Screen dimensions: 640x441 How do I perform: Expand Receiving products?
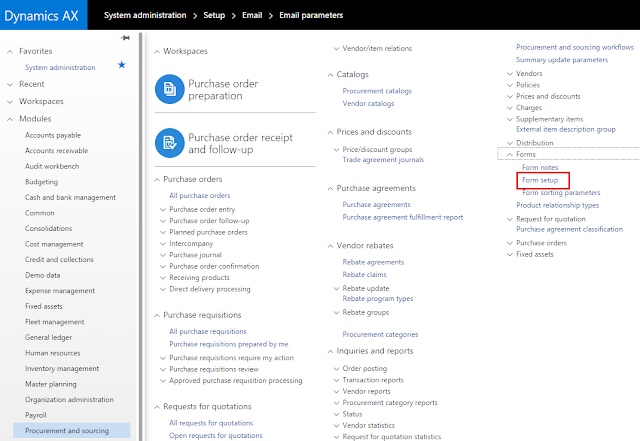pyautogui.click(x=163, y=278)
